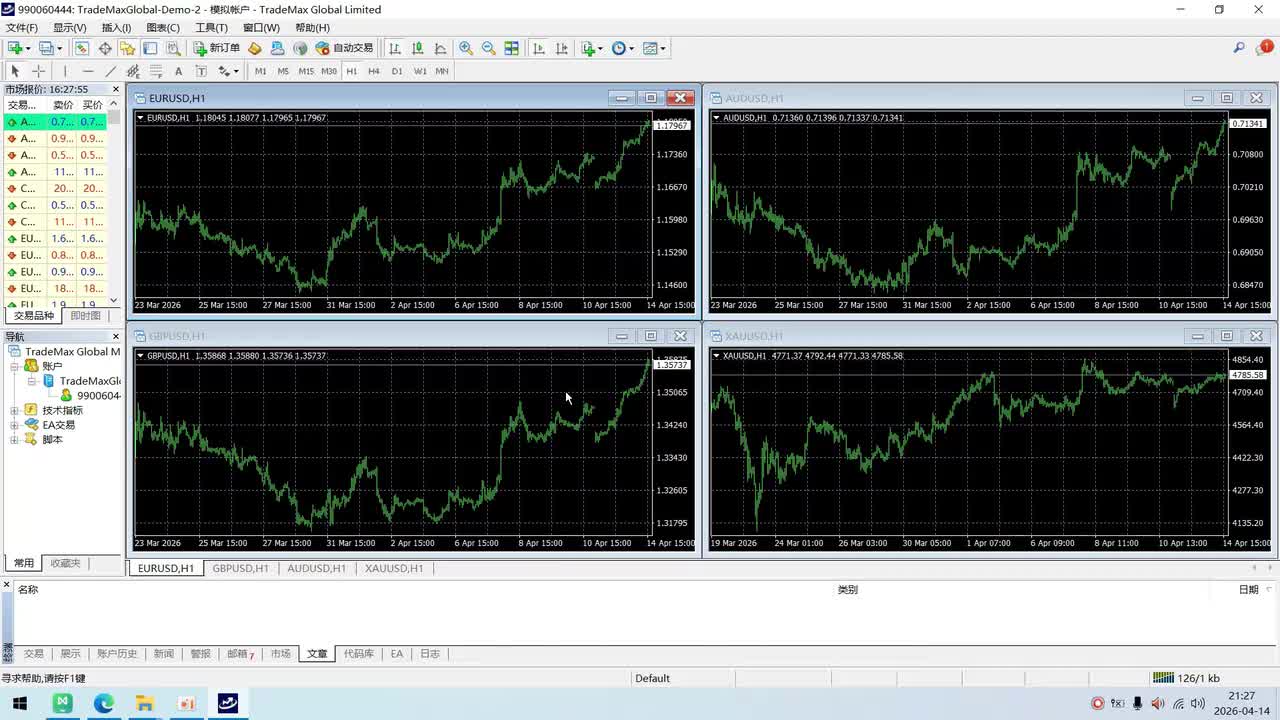Open the notification bubble icon
Screen dimensions: 1280x720
click(1263, 48)
